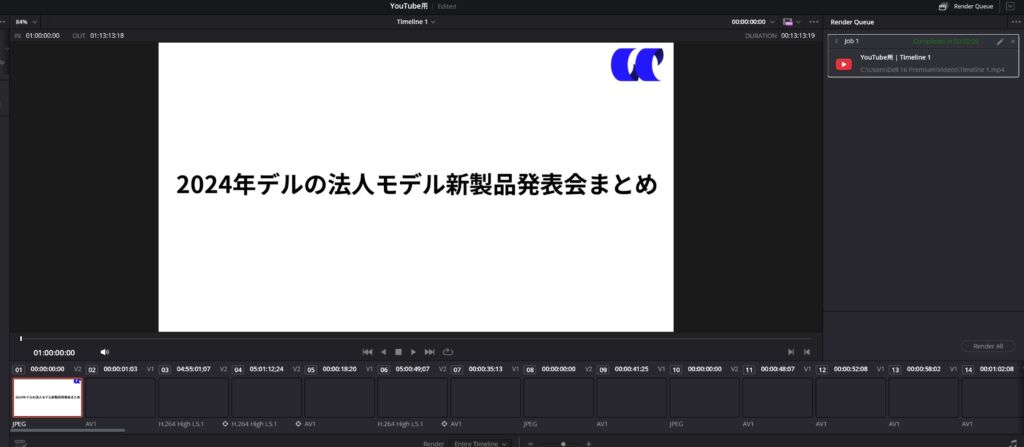
Task: Click the viewer scrubber playhead
Action: 21,339
